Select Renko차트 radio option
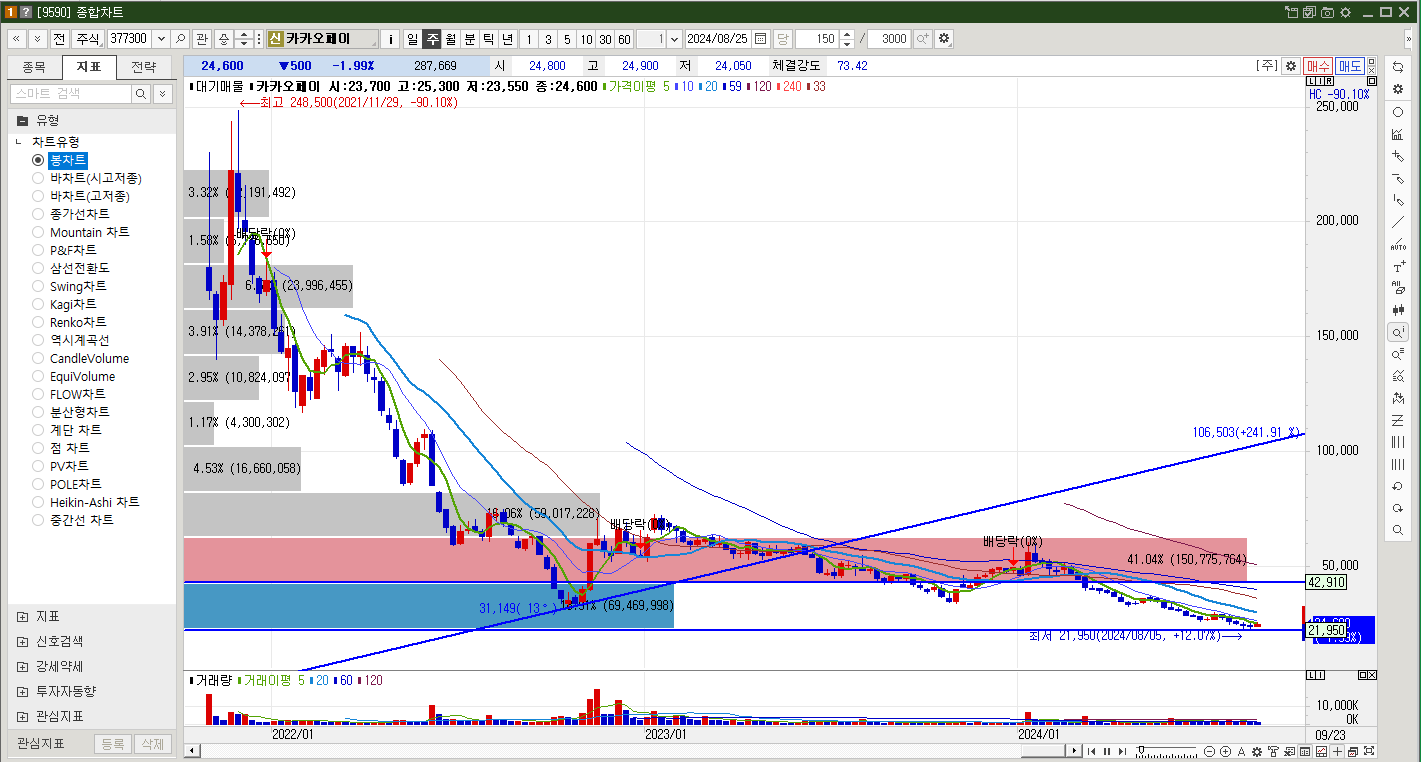The width and height of the screenshot is (1421, 762). click(x=69, y=322)
